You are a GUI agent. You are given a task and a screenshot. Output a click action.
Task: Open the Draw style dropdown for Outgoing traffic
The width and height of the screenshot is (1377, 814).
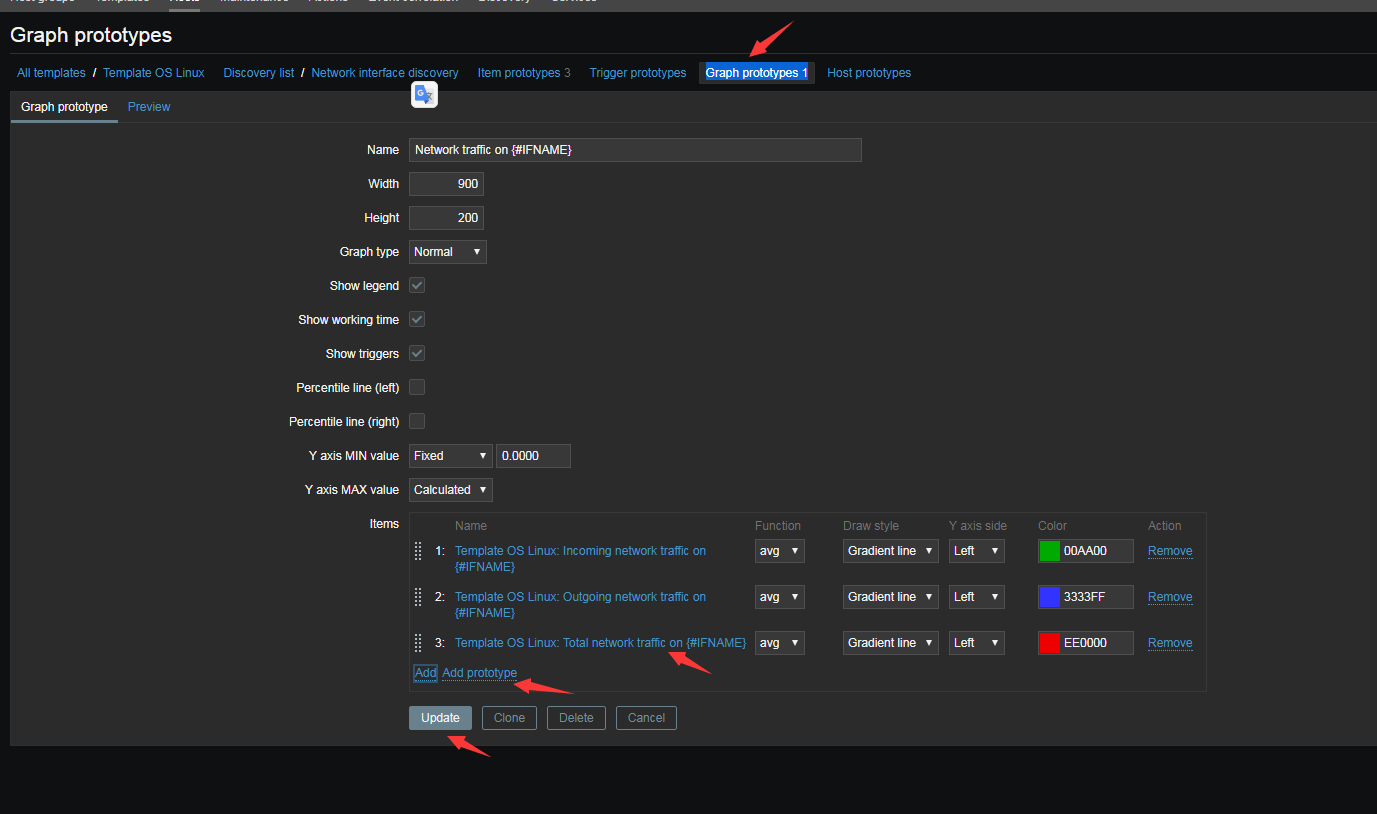[890, 597]
